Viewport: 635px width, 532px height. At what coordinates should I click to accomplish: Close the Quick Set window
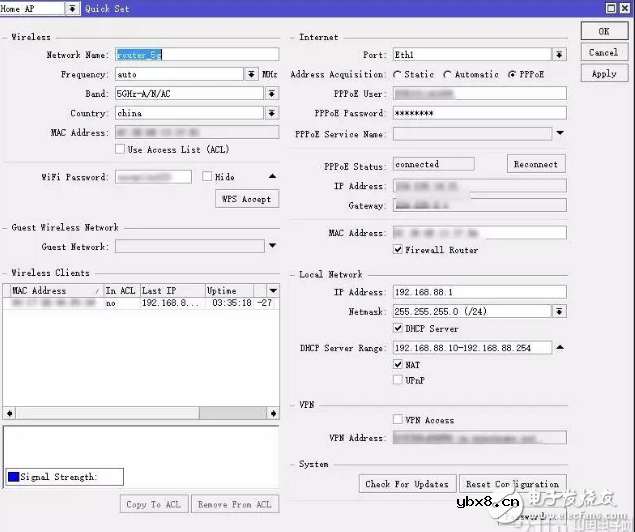(x=625, y=8)
